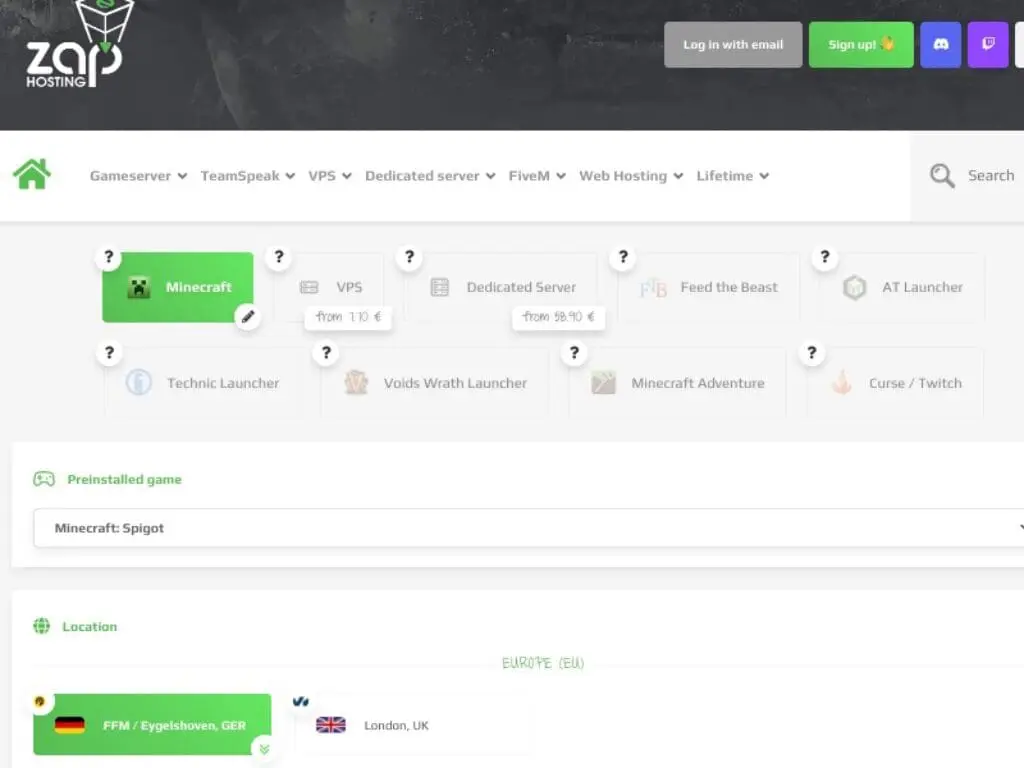This screenshot has height=768, width=1024.
Task: Go to the green home icon
Action: coord(32,174)
